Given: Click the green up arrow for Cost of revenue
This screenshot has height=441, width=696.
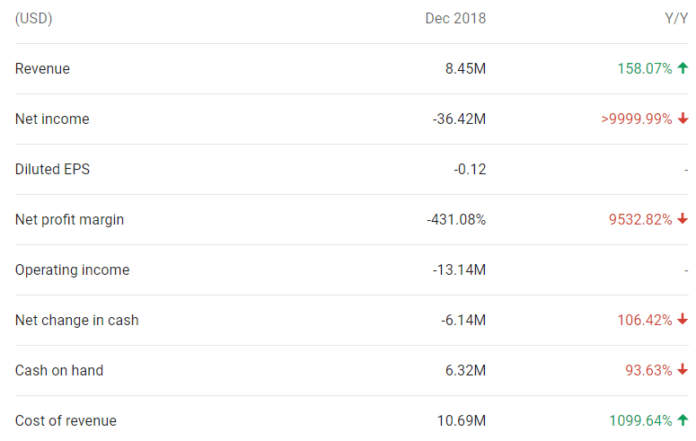Looking at the screenshot, I should [x=683, y=421].
